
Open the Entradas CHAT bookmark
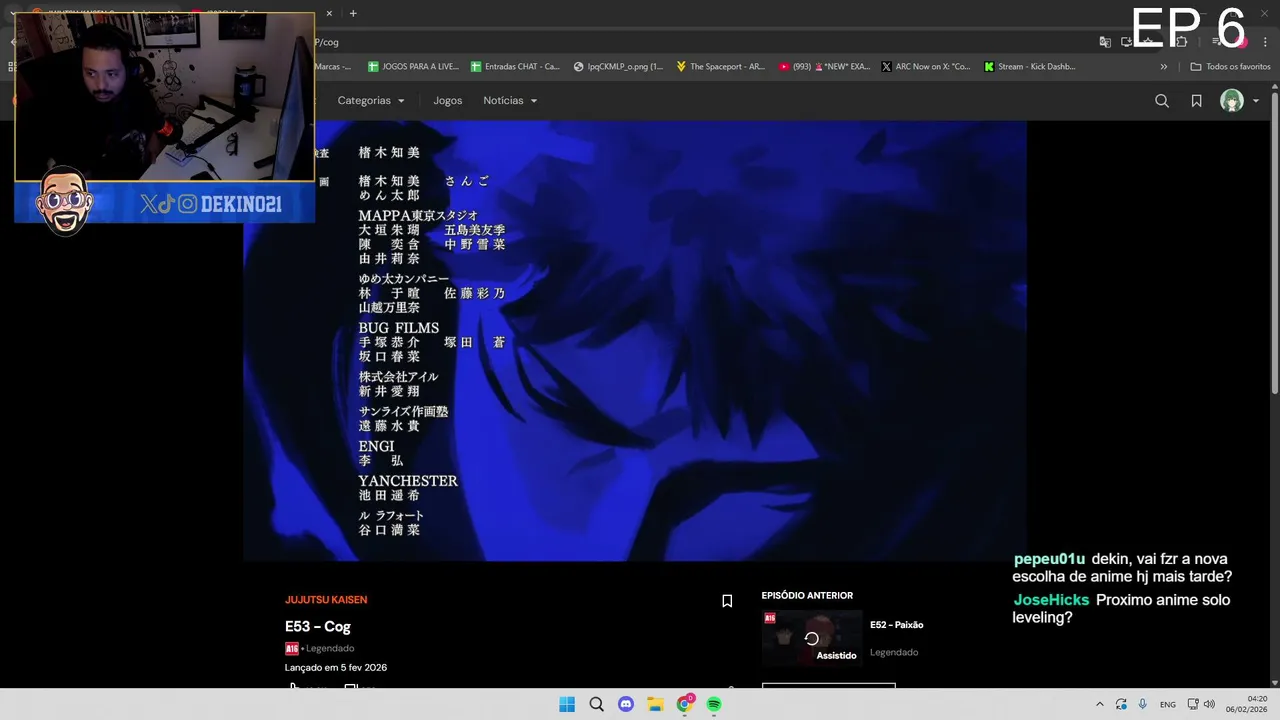[x=515, y=66]
